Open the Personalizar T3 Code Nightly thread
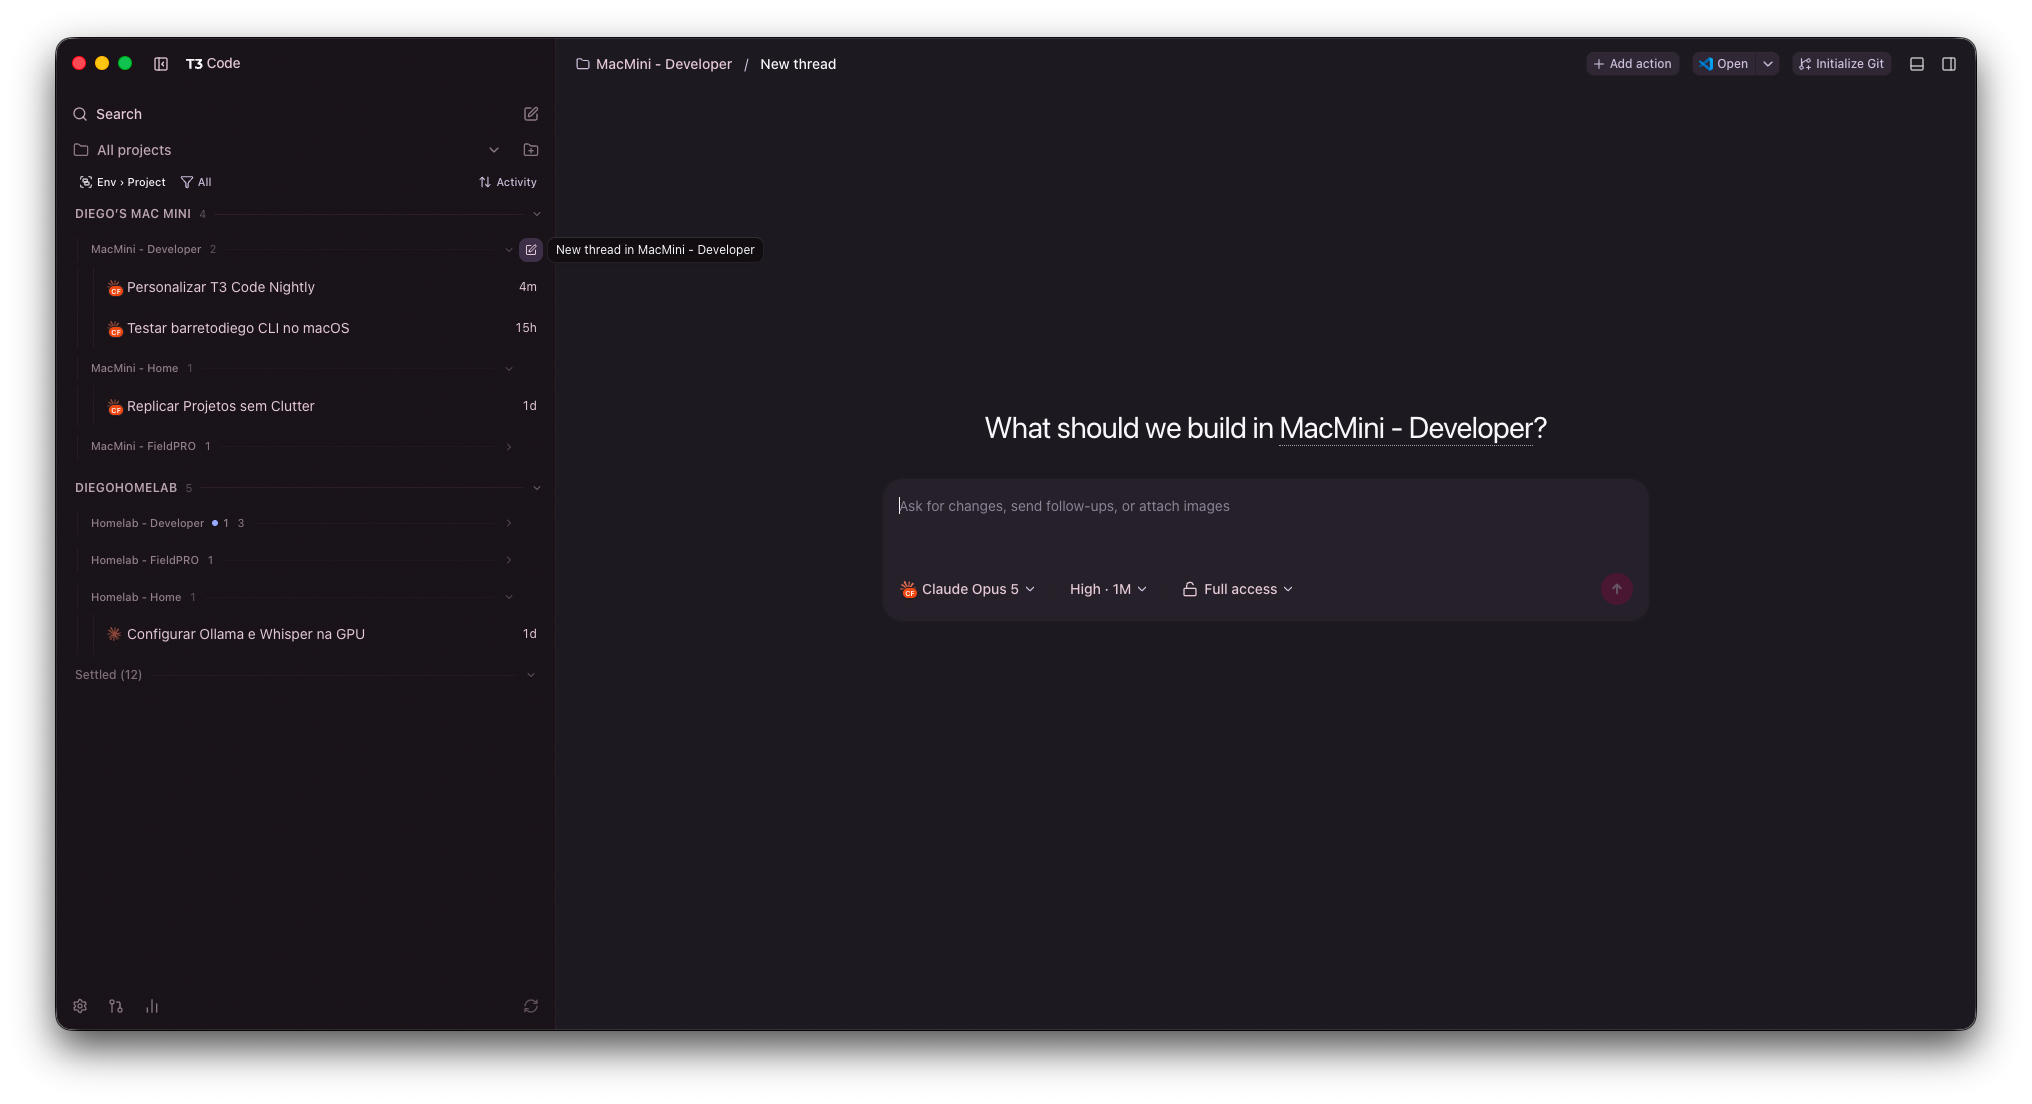Screen dimensions: 2032x1104 pos(320,287)
